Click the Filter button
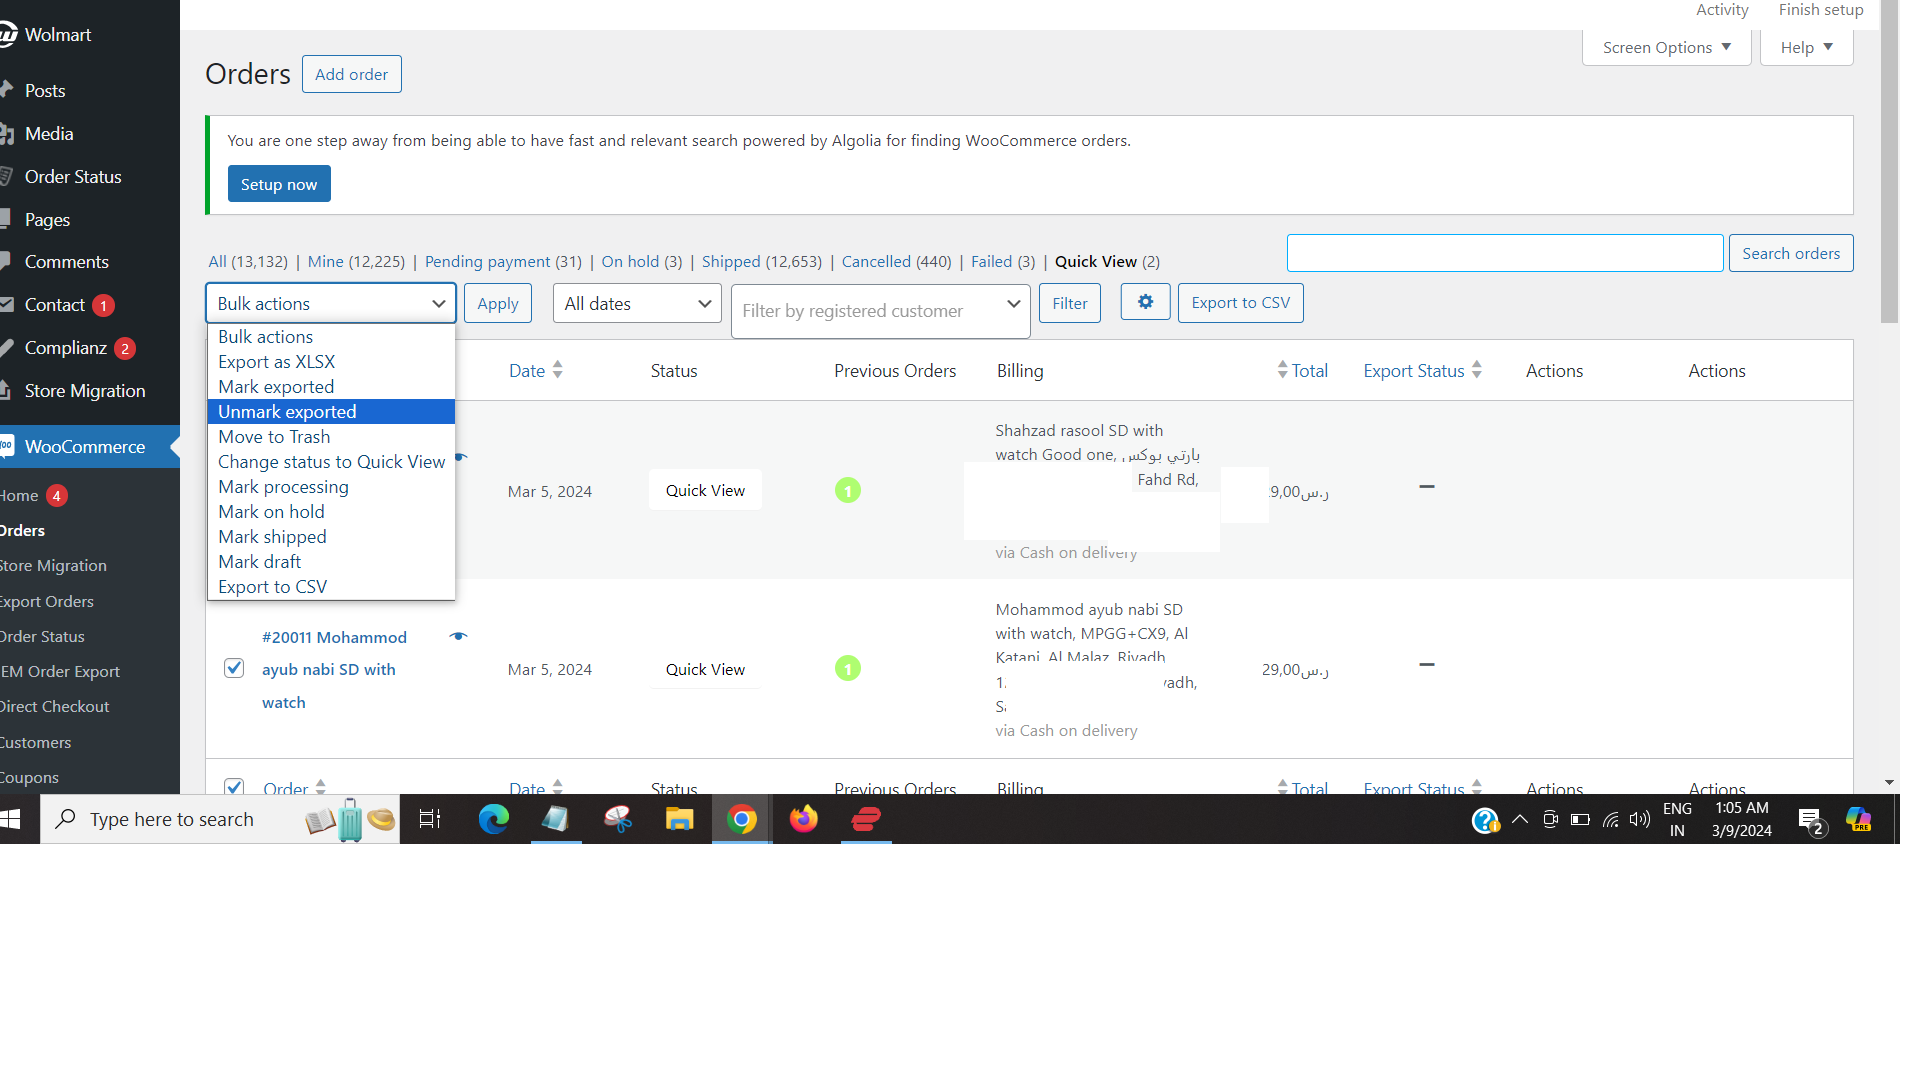The height and width of the screenshot is (1080, 1920). (x=1070, y=303)
